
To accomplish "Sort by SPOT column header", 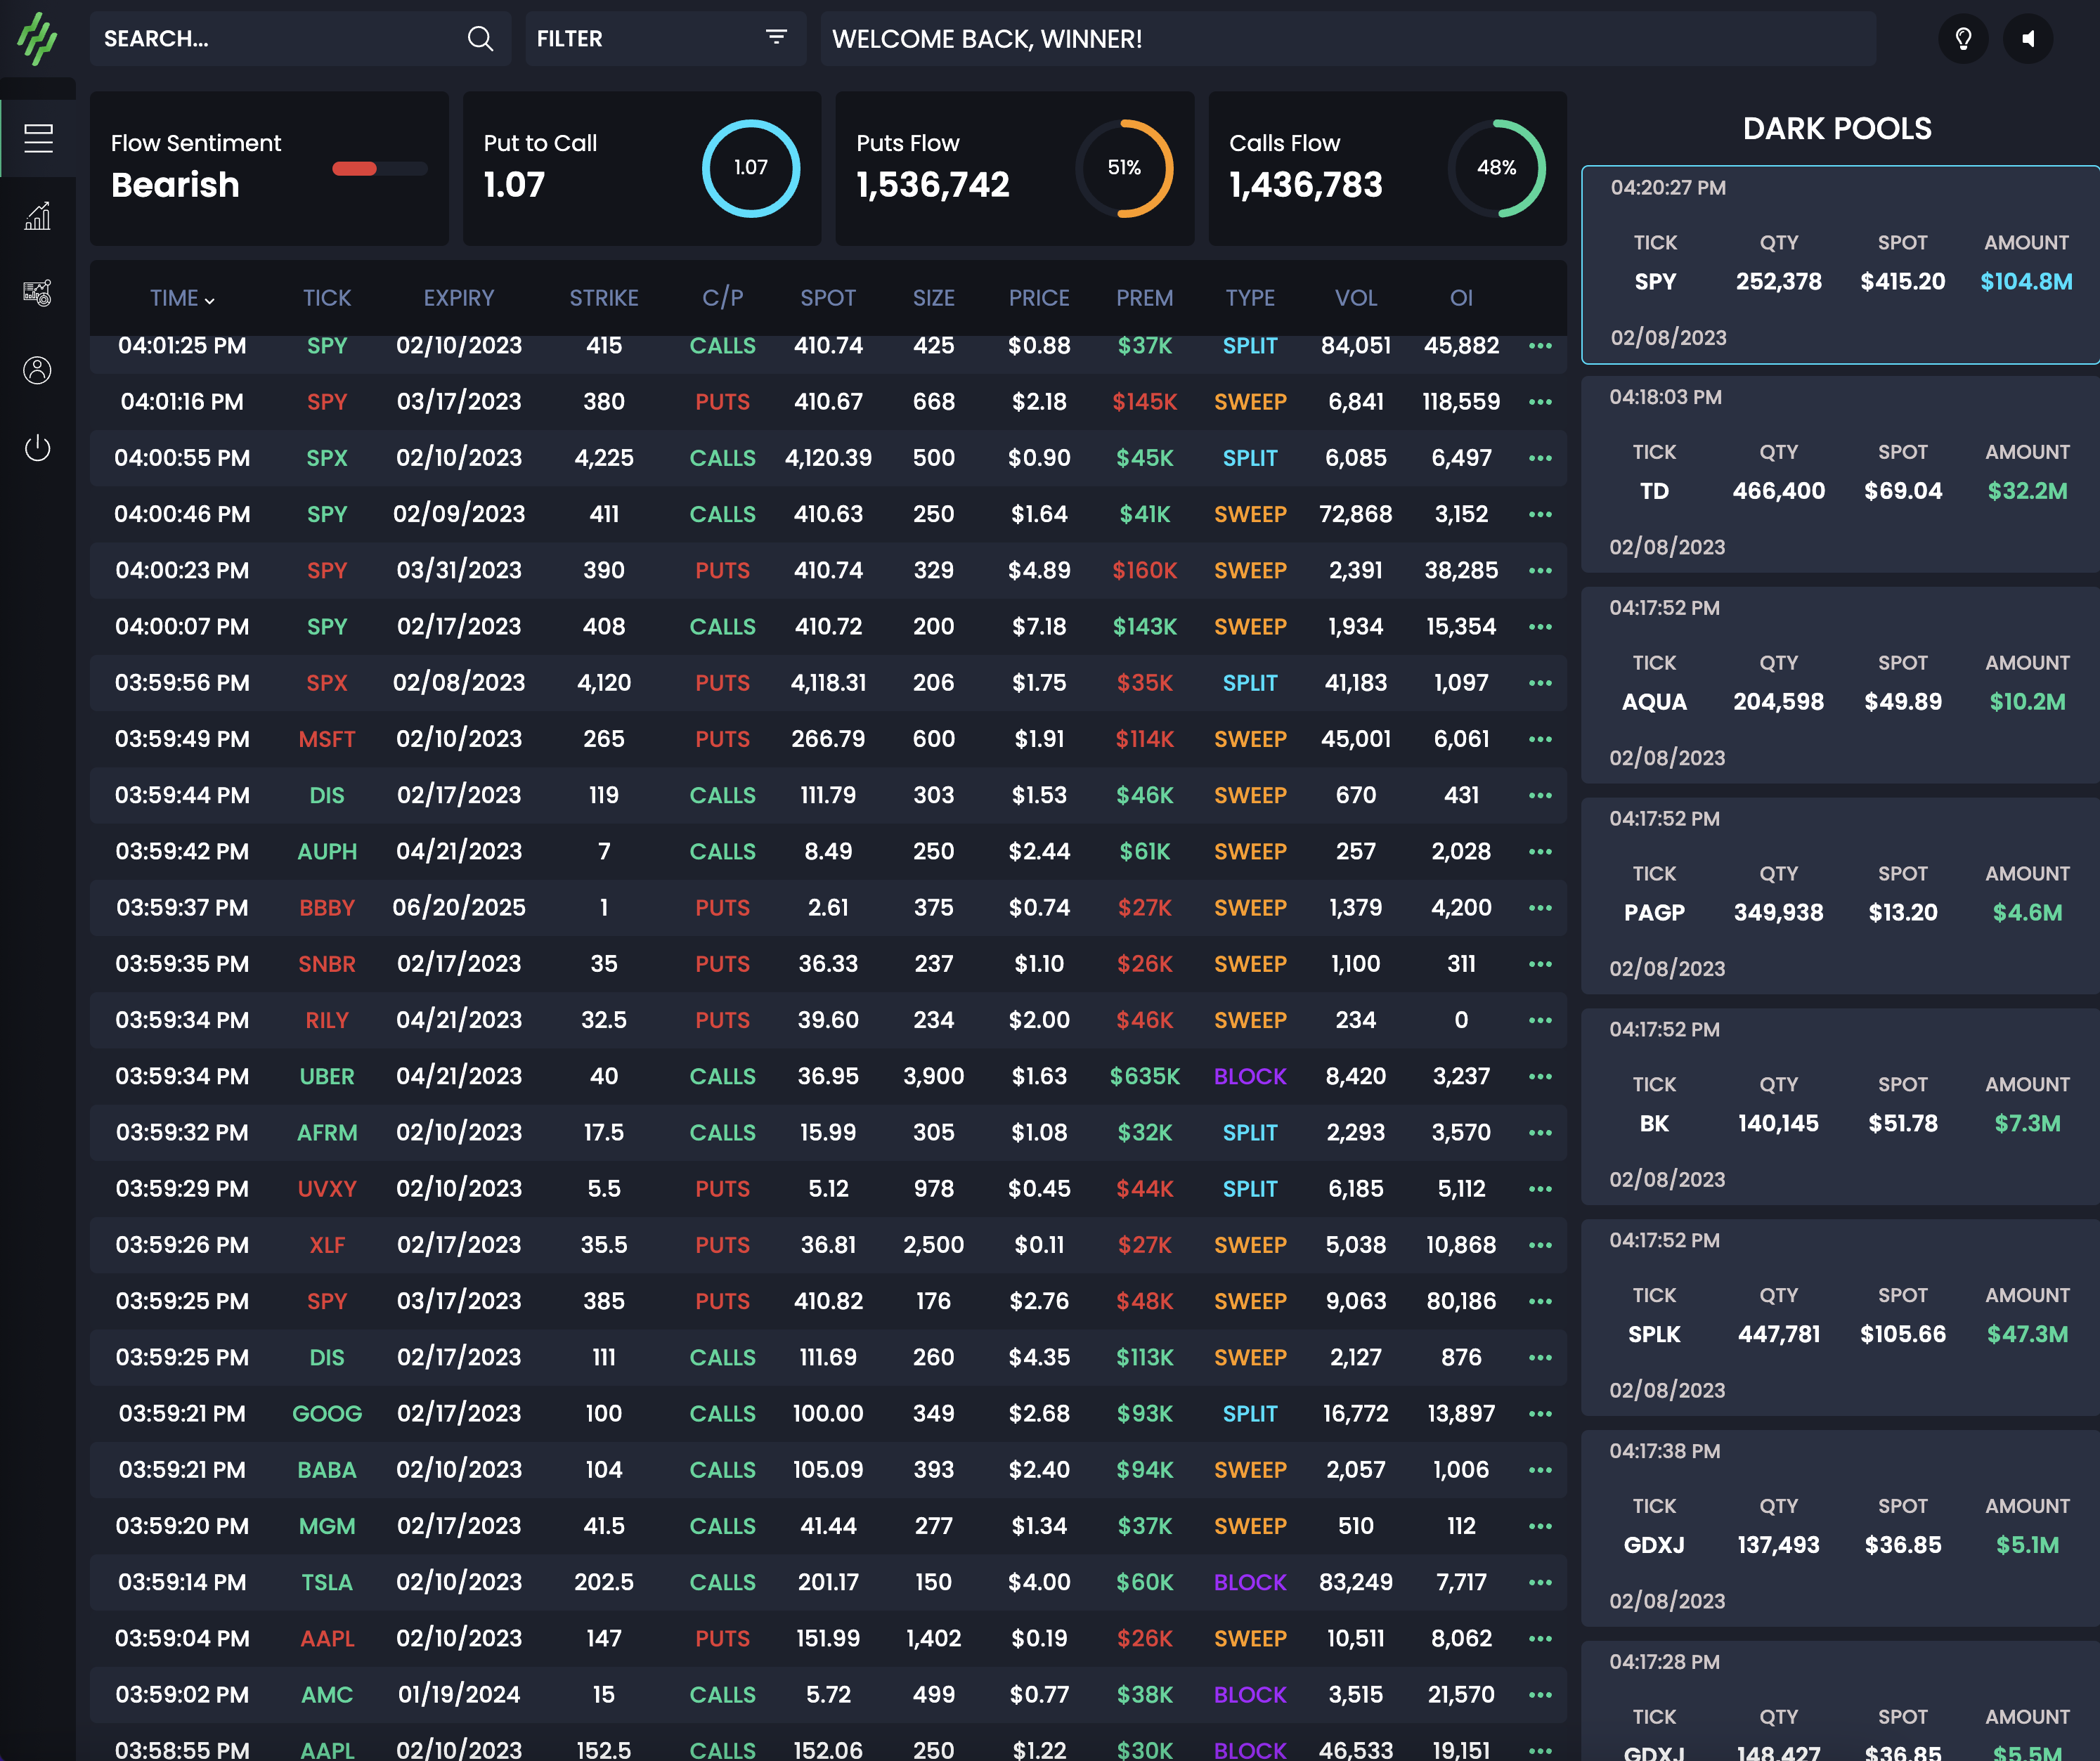I will pos(828,298).
